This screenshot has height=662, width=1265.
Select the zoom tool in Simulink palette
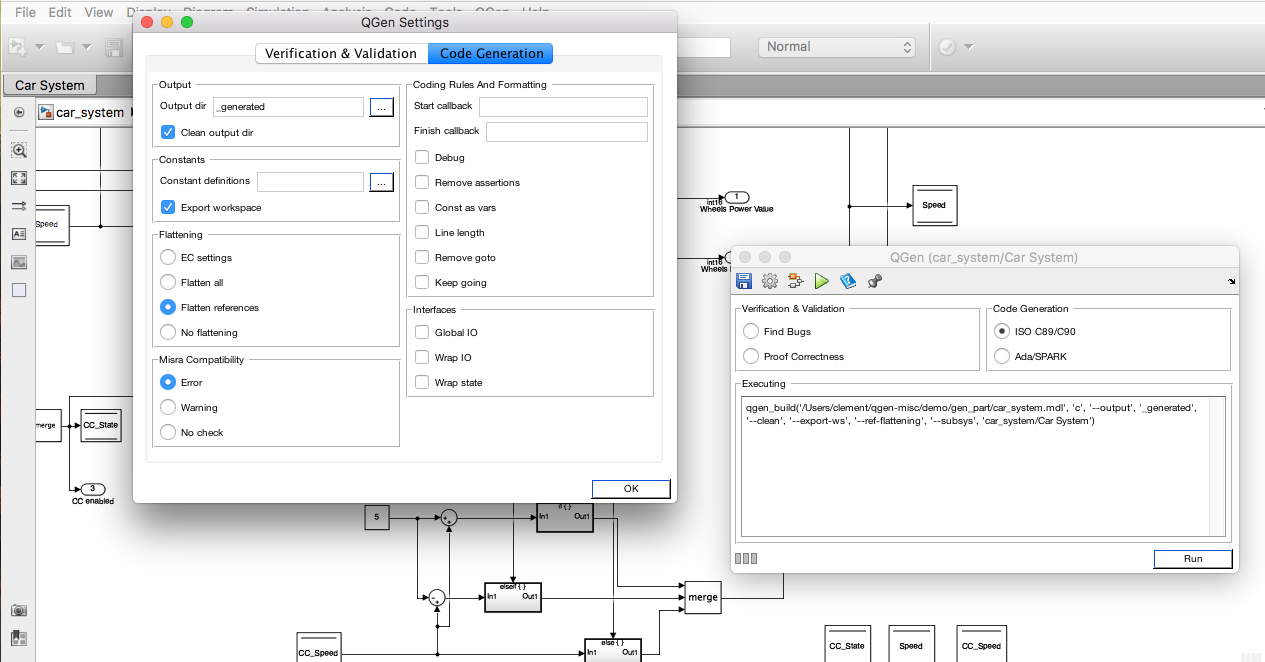click(19, 150)
